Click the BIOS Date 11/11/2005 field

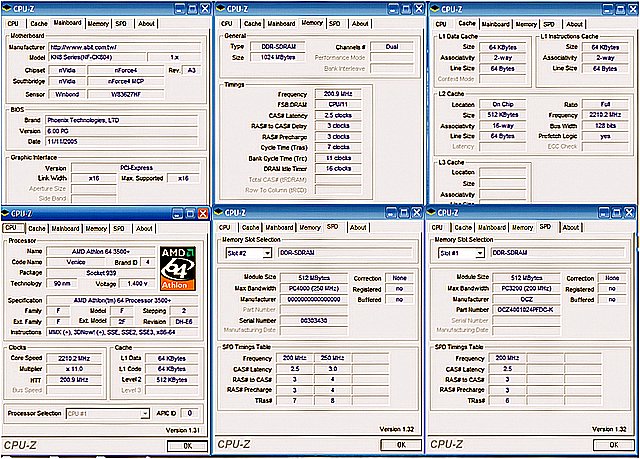click(x=122, y=142)
